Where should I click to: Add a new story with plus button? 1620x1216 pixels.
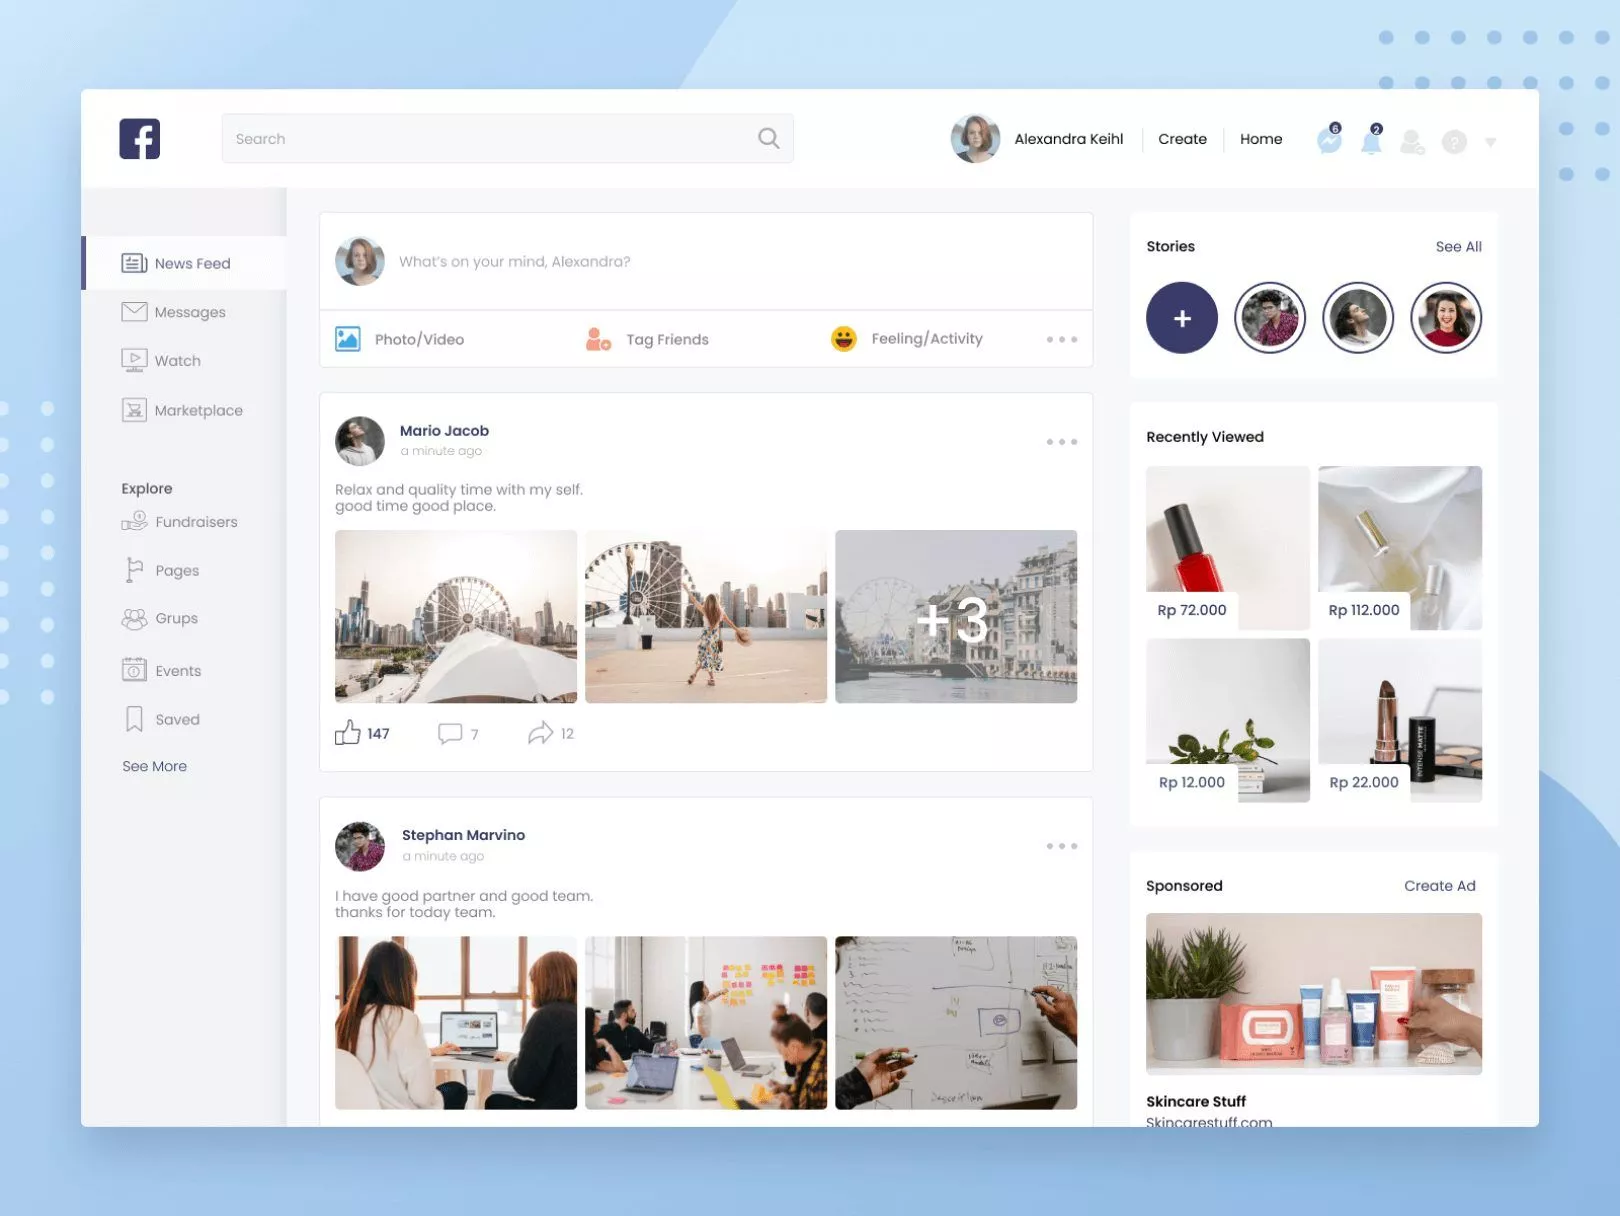[1182, 318]
